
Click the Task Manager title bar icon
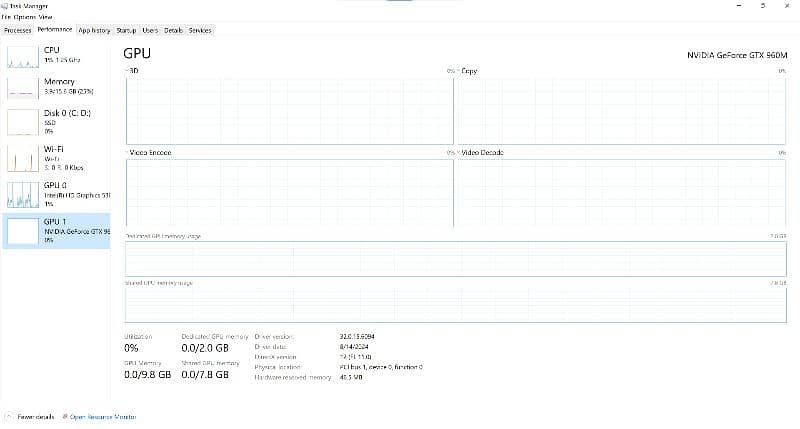pyautogui.click(x=5, y=5)
